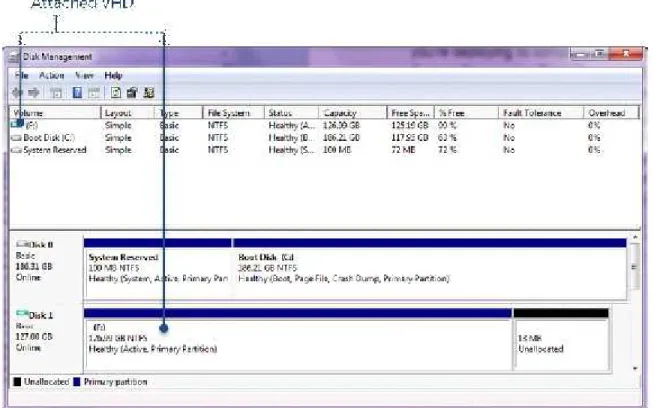
Task: Click the Refresh toolbar icon
Action: coord(116,93)
